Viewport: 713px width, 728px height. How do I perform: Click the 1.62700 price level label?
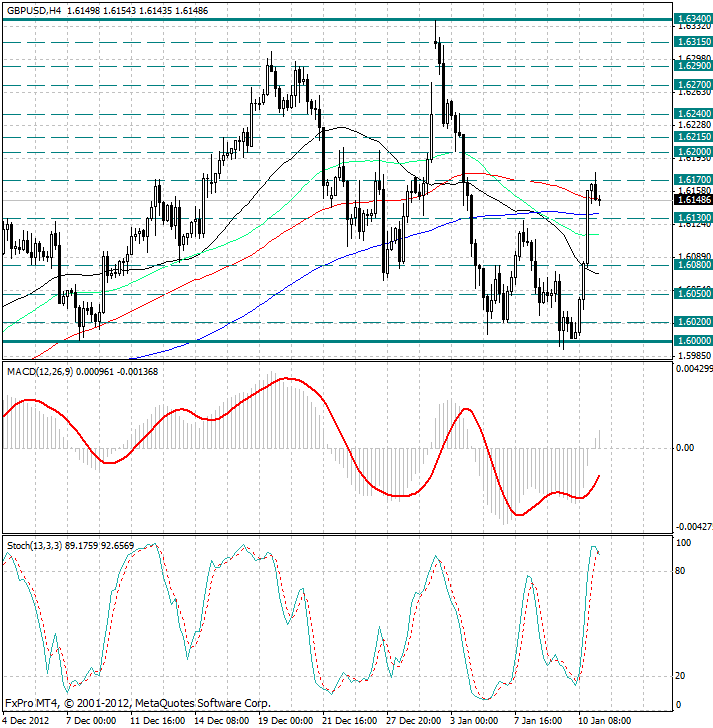[x=693, y=85]
